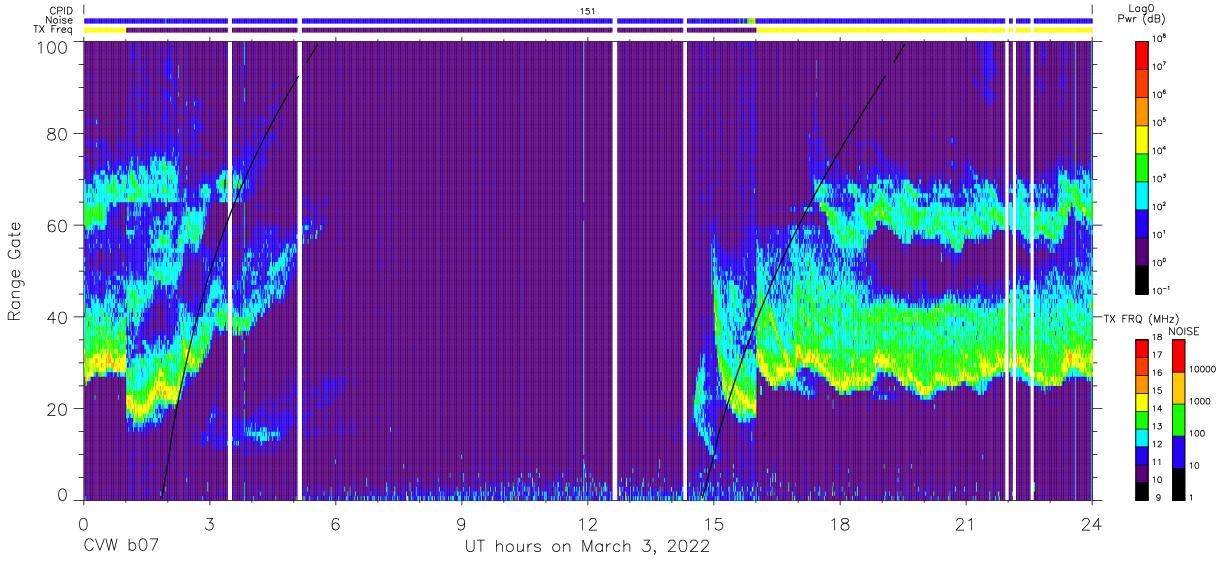Screen dimensions: 1228x567
Task: Click the 'Range Gate' axis title
Action: tap(15, 271)
